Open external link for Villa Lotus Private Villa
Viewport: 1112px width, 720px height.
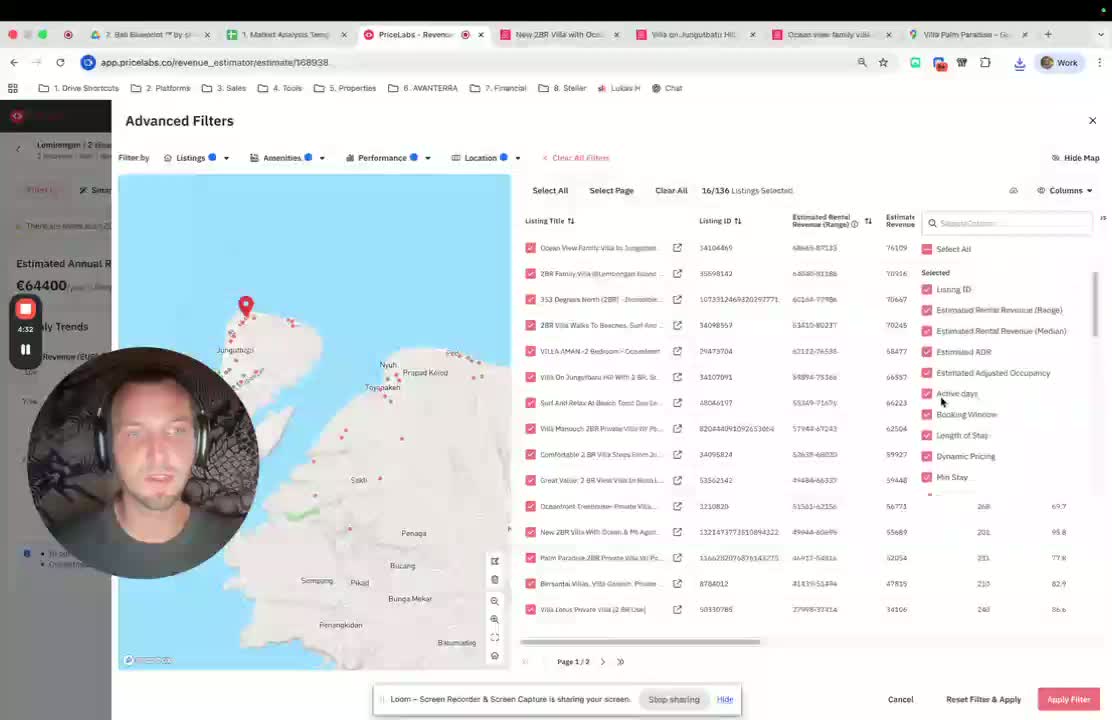[677, 609]
